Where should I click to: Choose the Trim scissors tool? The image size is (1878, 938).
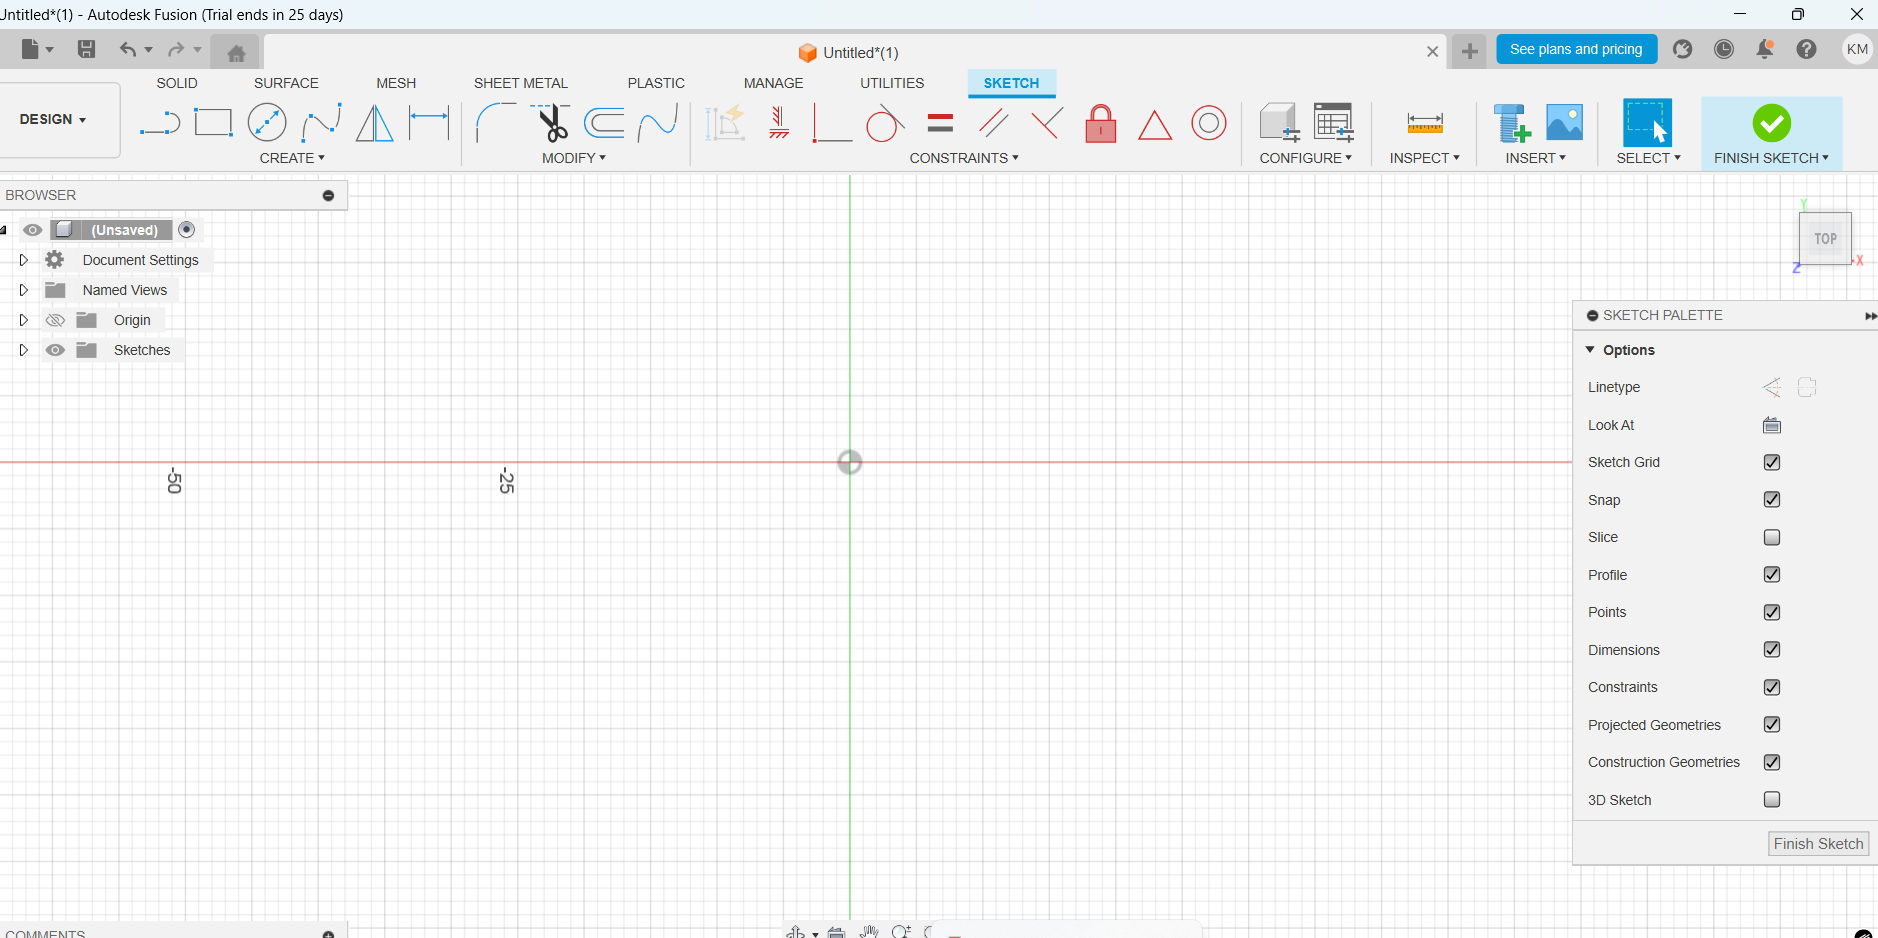point(551,123)
